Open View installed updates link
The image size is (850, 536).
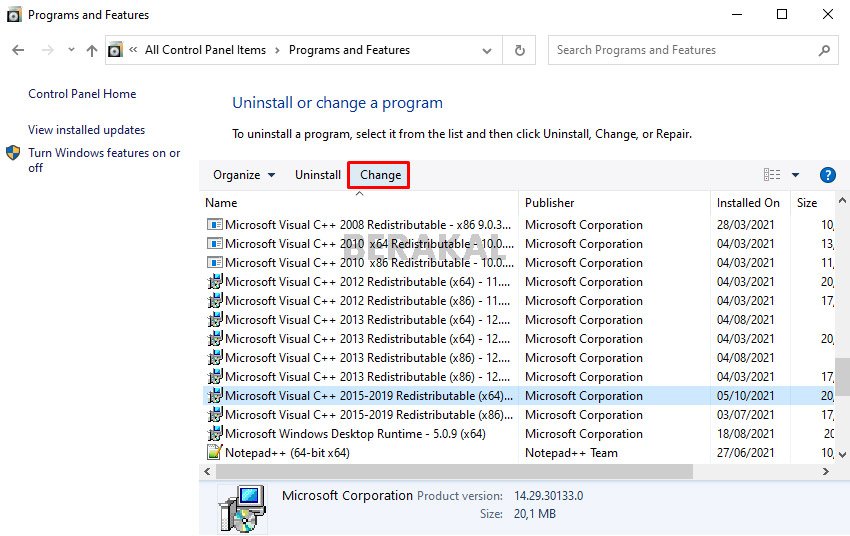(x=87, y=130)
